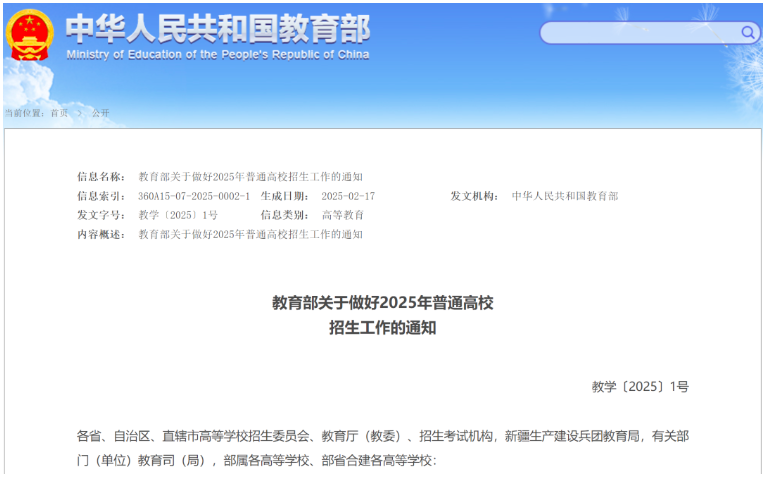Select 教学〔2025〕1号 in the metadata table
767x490 pixels.
[178, 215]
